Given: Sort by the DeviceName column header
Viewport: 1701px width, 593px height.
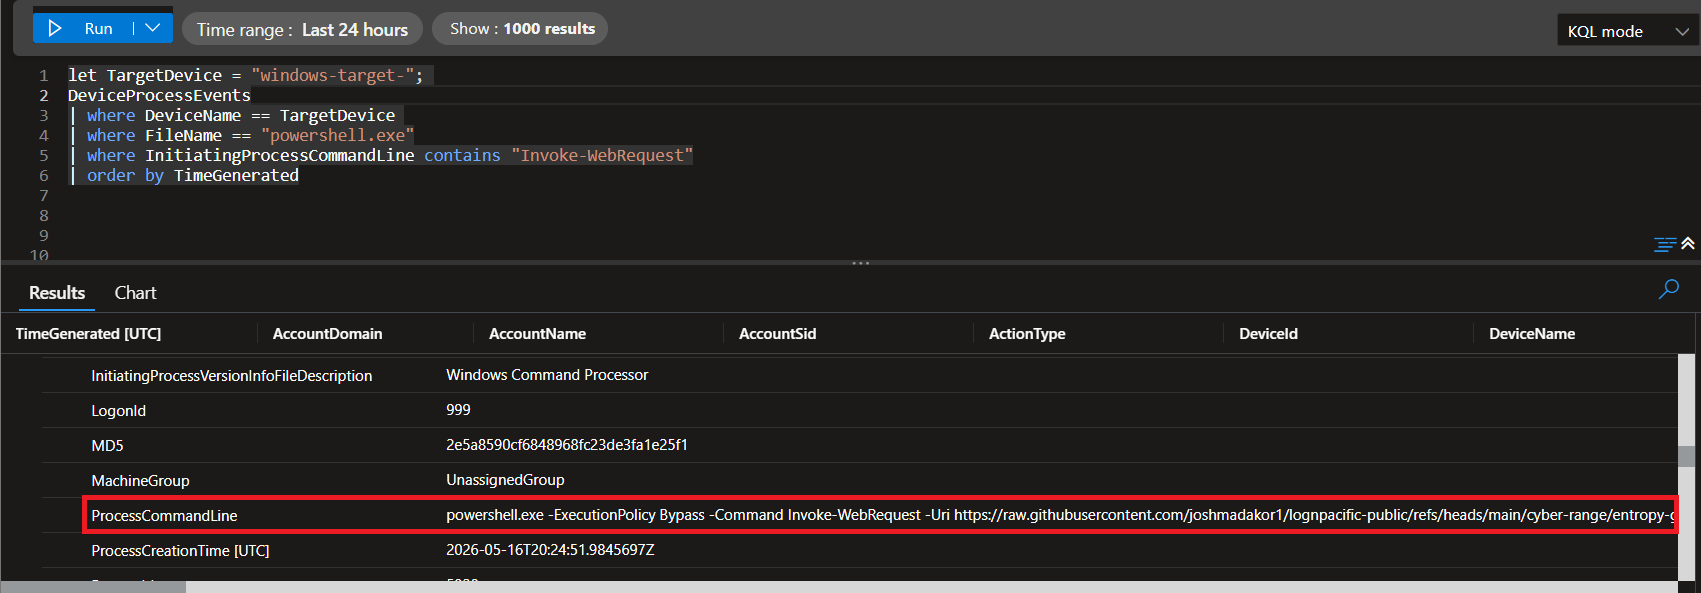Looking at the screenshot, I should pyautogui.click(x=1531, y=334).
